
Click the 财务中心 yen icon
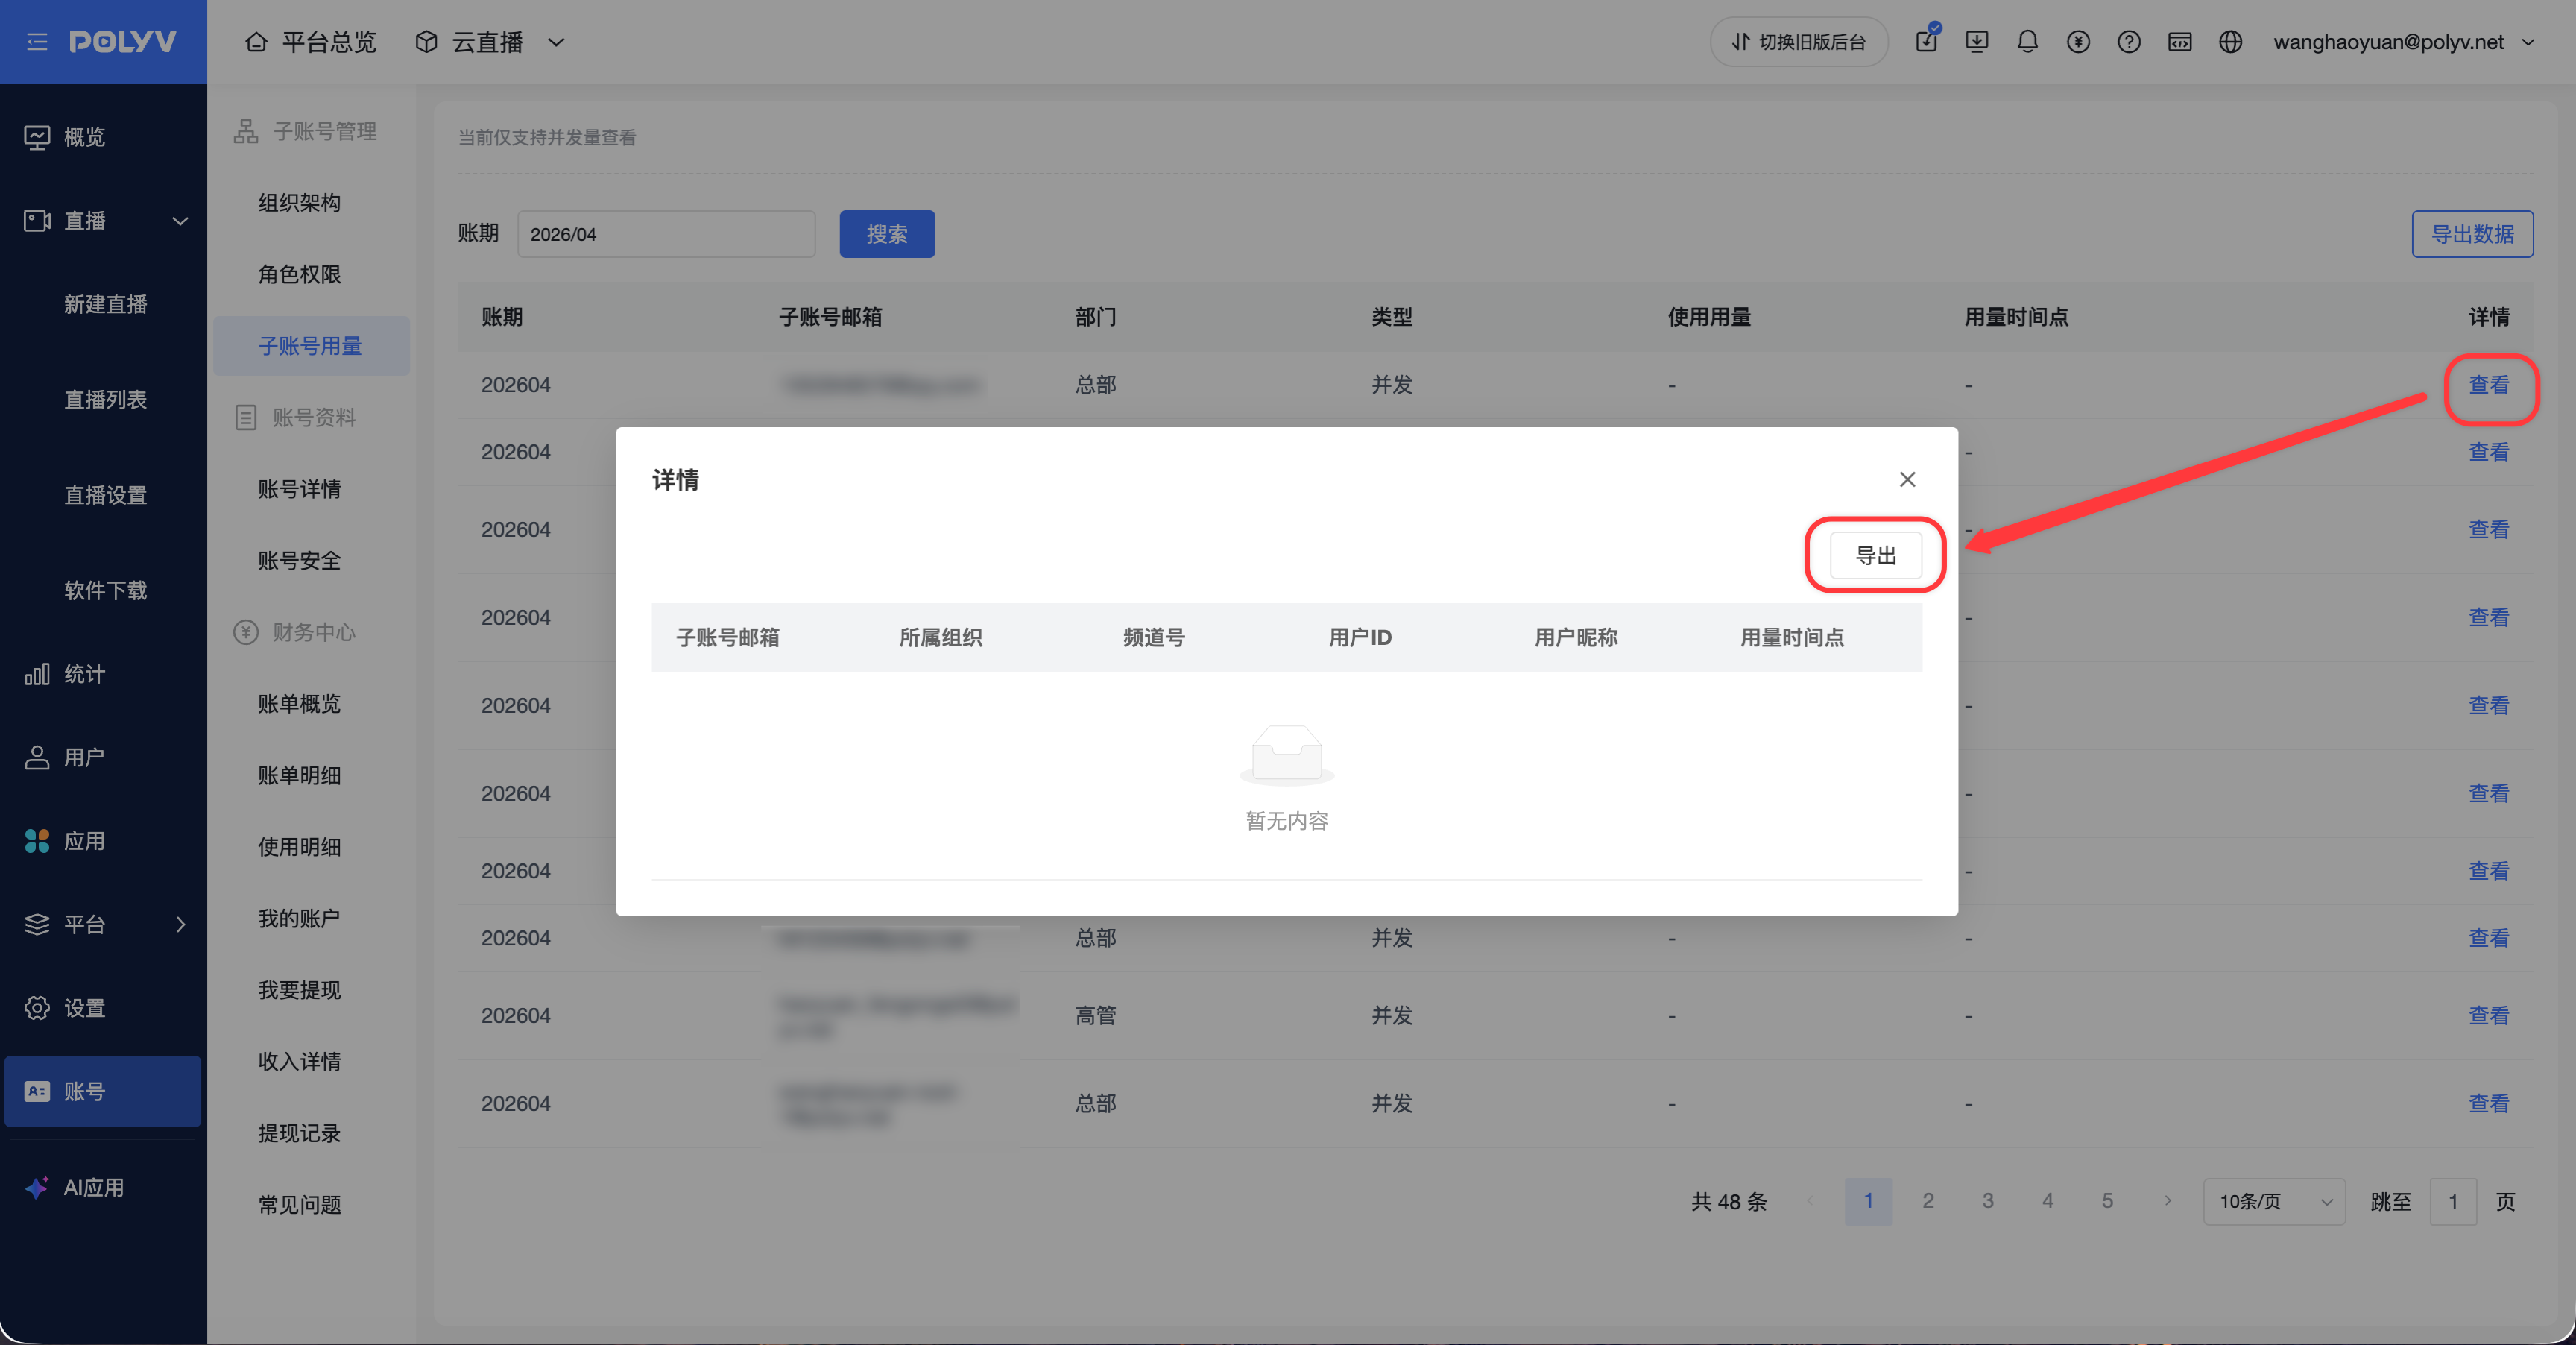click(x=246, y=633)
